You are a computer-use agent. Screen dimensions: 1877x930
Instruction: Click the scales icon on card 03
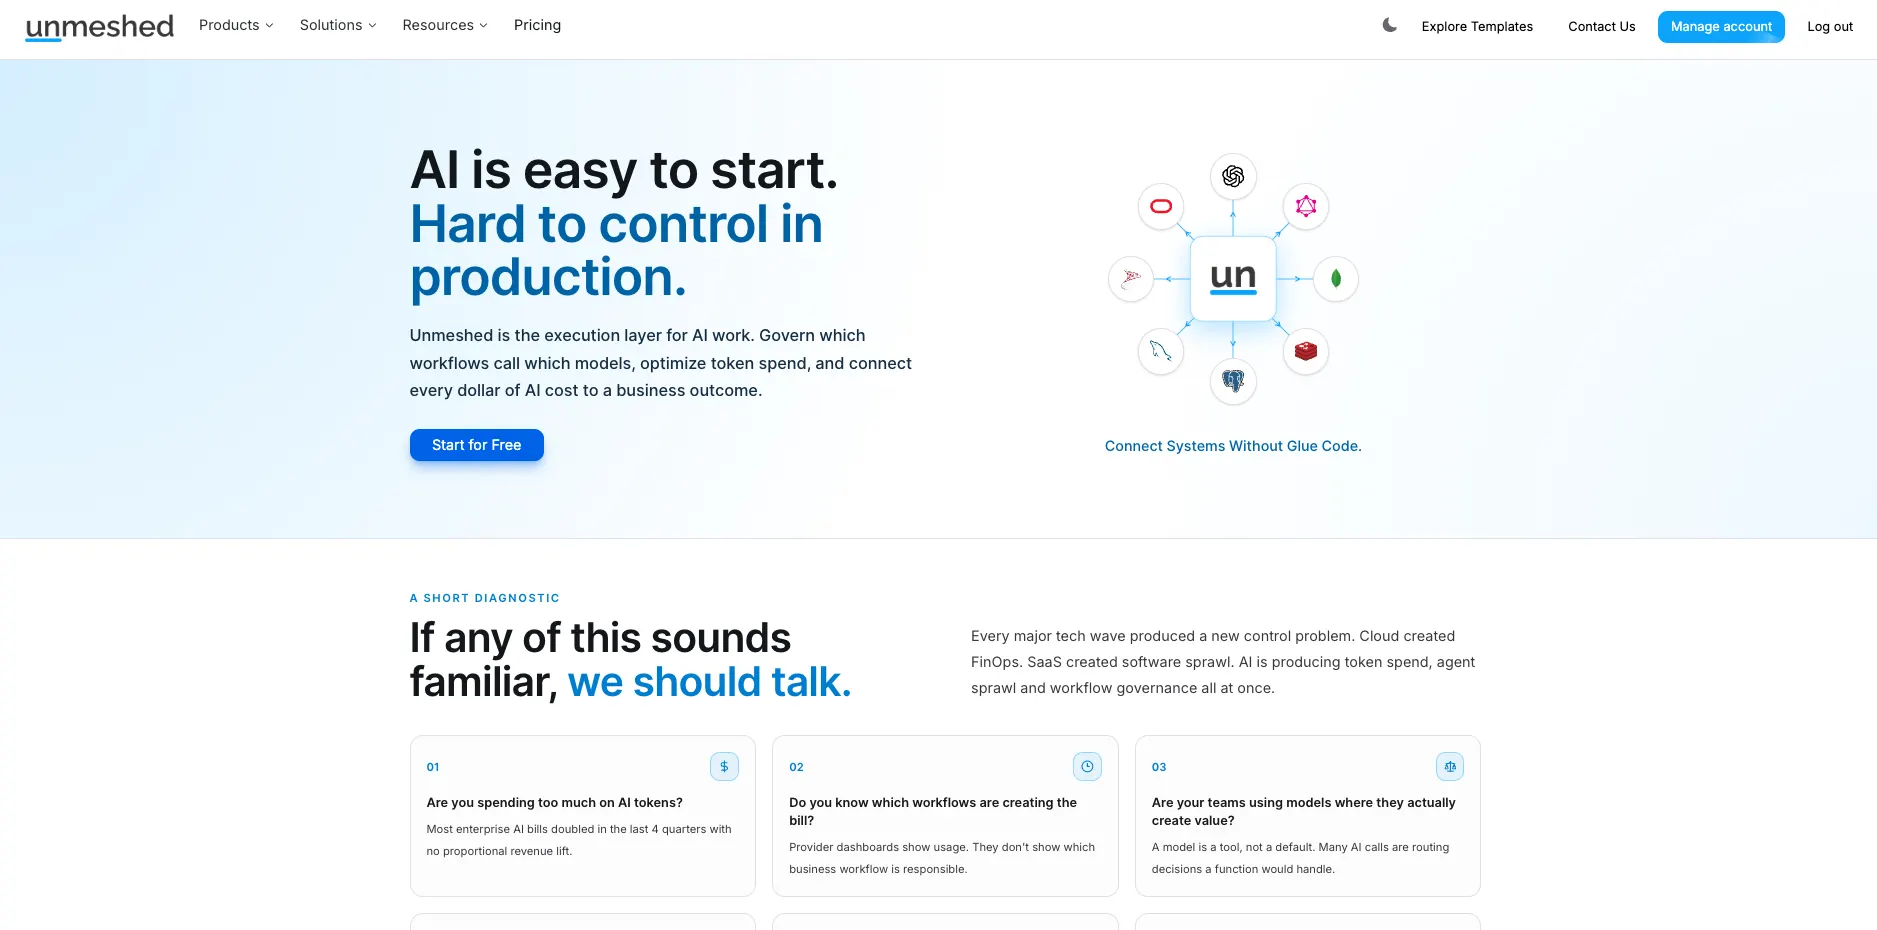[1450, 767]
